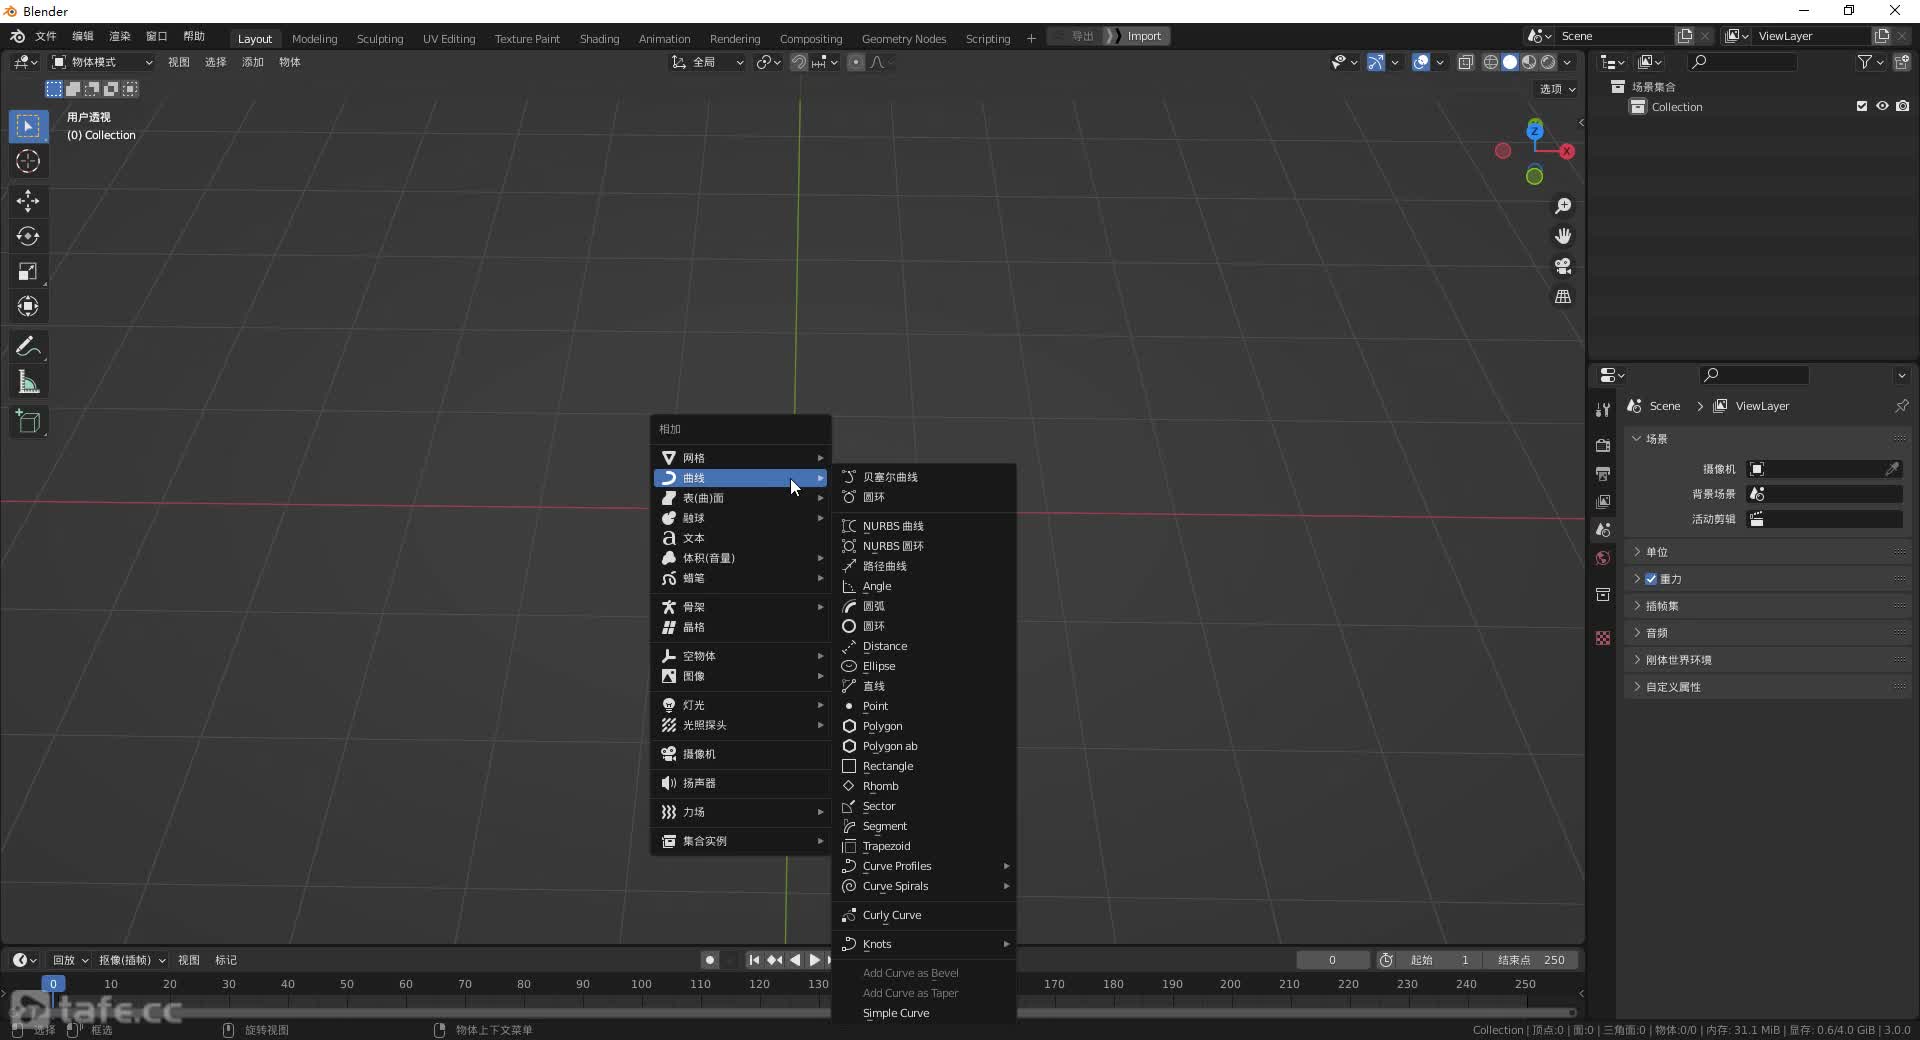Viewport: 1920px width, 1040px height.
Task: Open the 抠像(插帧) keying dropdown
Action: click(x=132, y=960)
